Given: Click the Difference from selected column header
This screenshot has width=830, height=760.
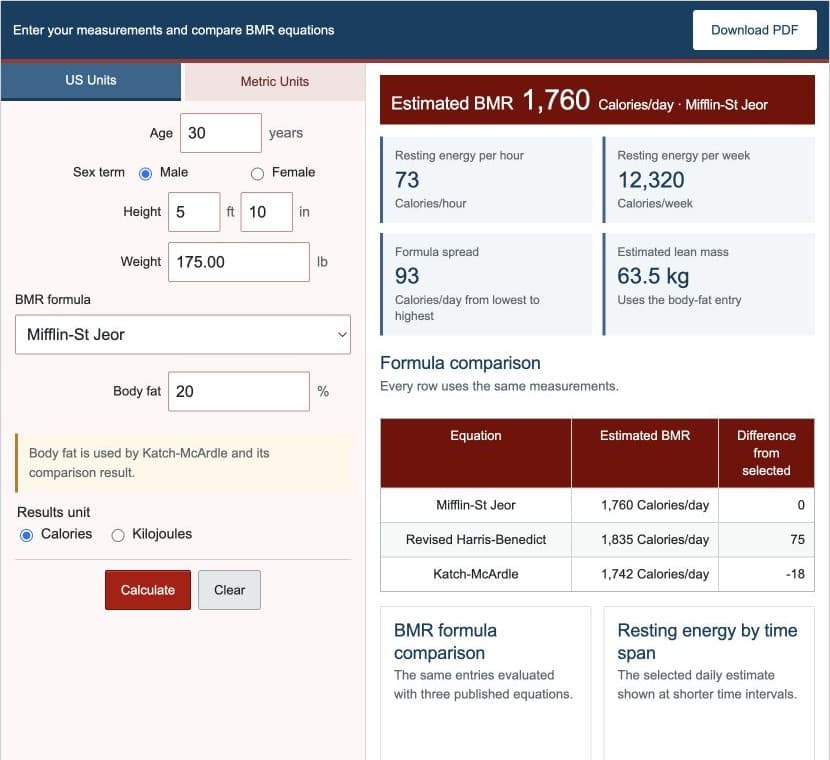Looking at the screenshot, I should coord(766,453).
